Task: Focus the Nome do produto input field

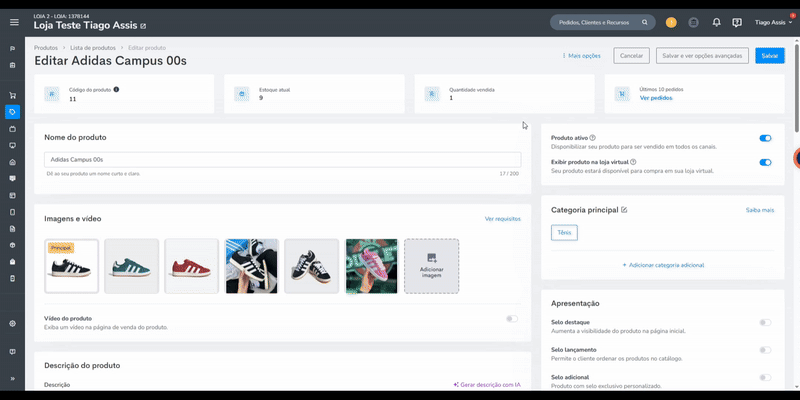Action: point(283,160)
